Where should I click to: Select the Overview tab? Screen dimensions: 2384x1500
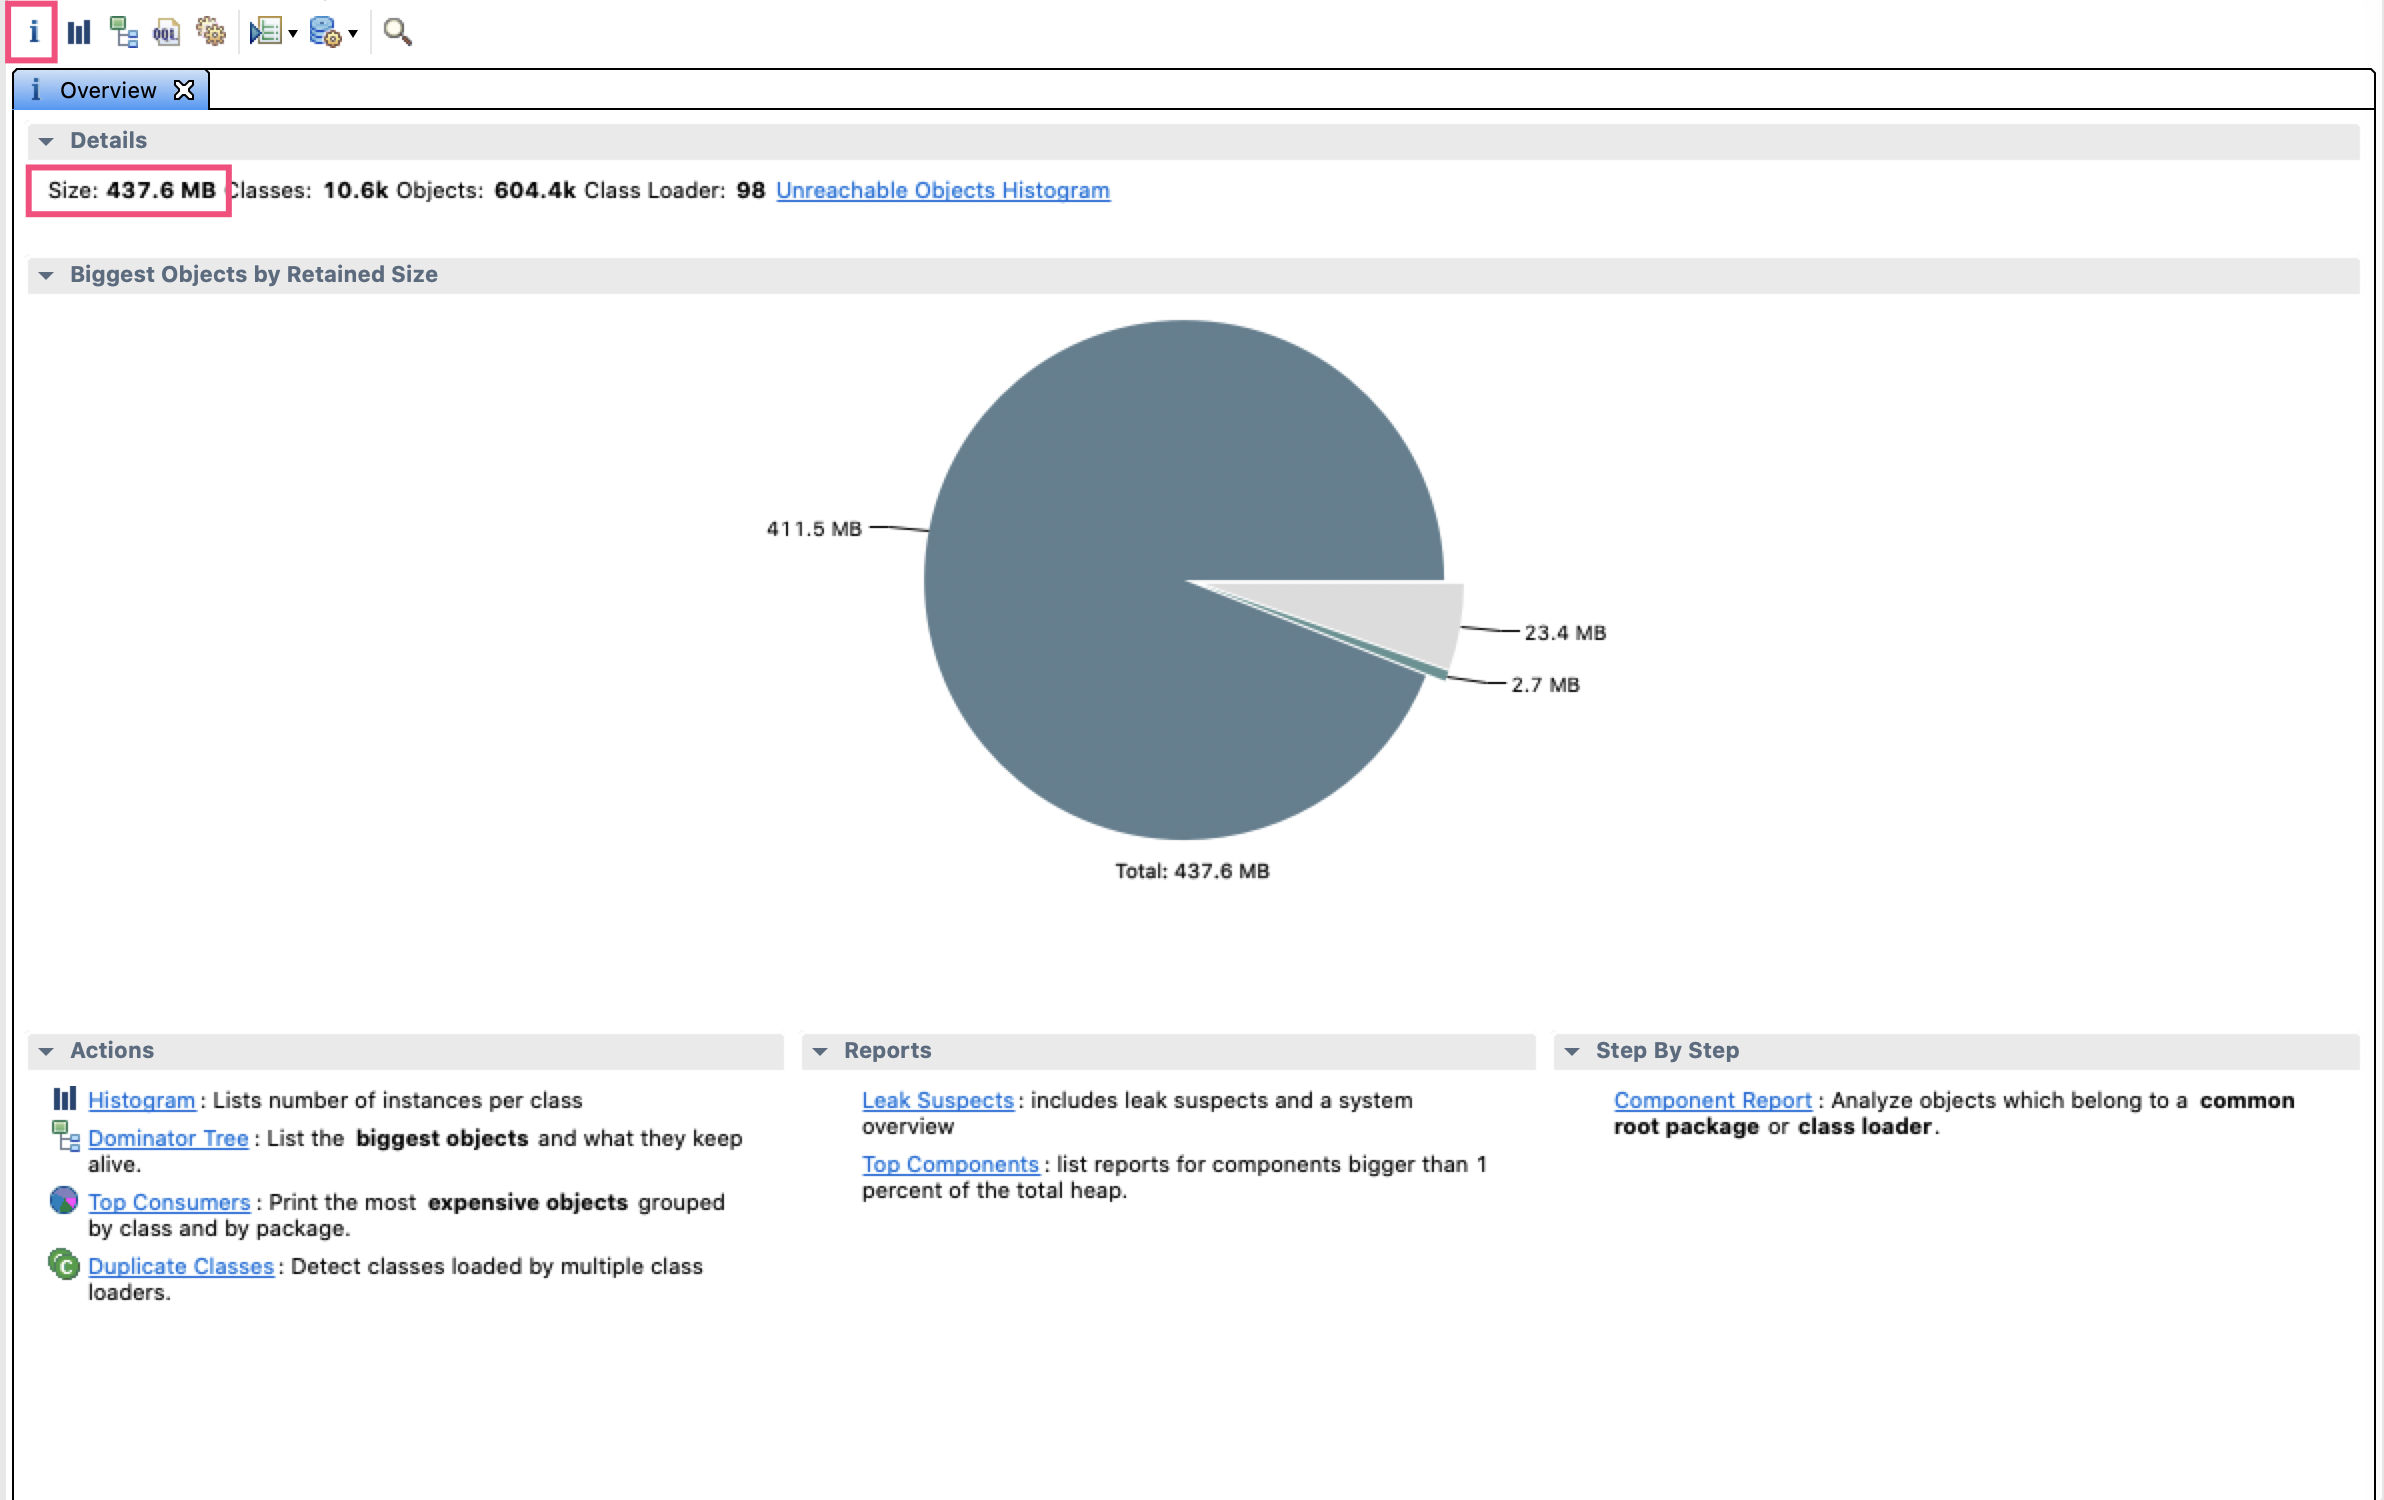click(108, 90)
